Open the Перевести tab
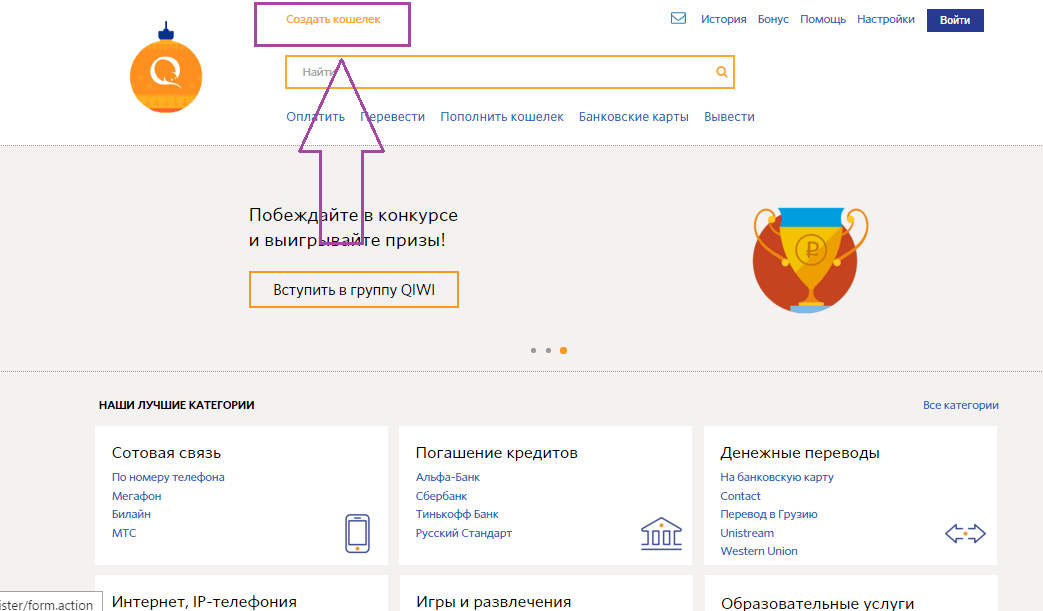Screen dimensions: 1043x611 pyautogui.click(x=392, y=116)
